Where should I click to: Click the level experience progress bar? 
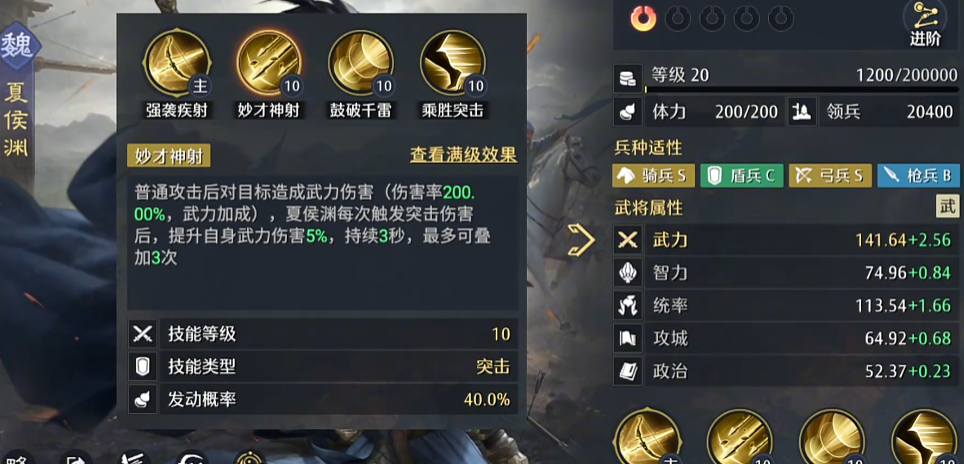tap(802, 90)
